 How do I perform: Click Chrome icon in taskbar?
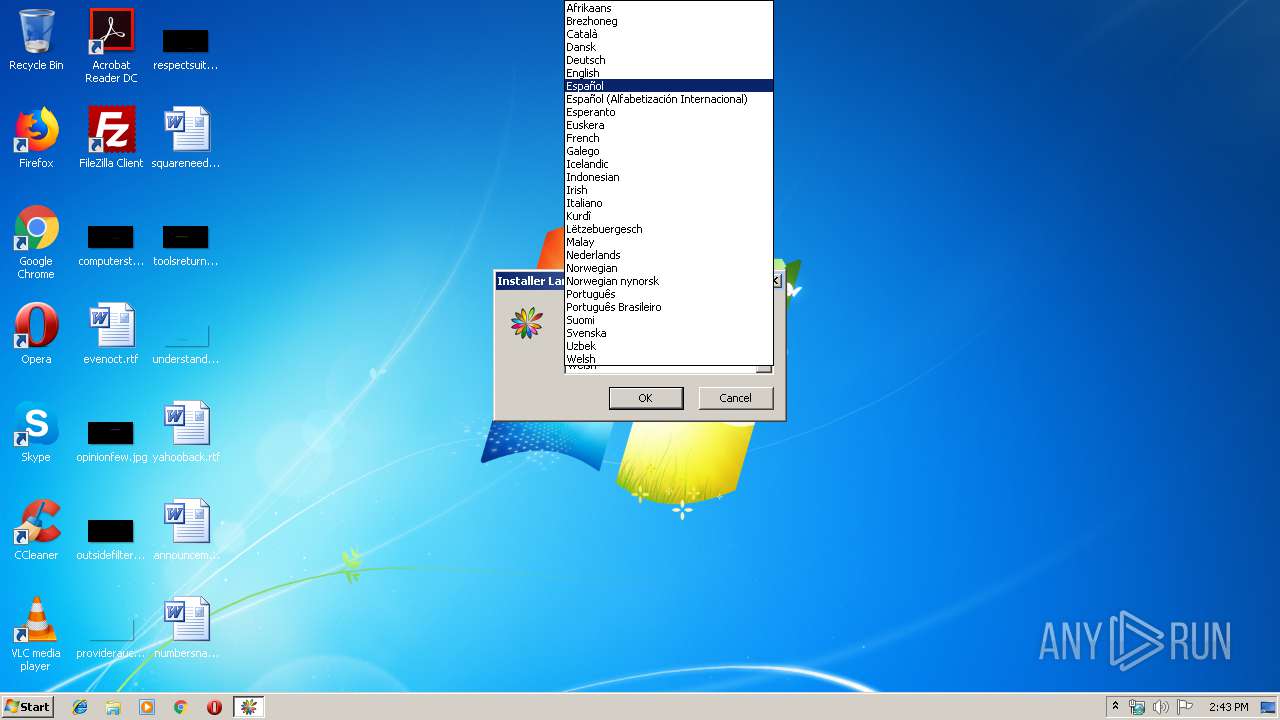pyautogui.click(x=181, y=707)
